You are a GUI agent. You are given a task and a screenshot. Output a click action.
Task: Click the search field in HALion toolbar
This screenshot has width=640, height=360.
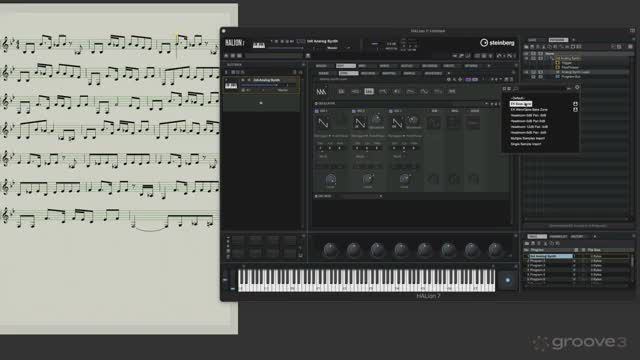point(273,56)
